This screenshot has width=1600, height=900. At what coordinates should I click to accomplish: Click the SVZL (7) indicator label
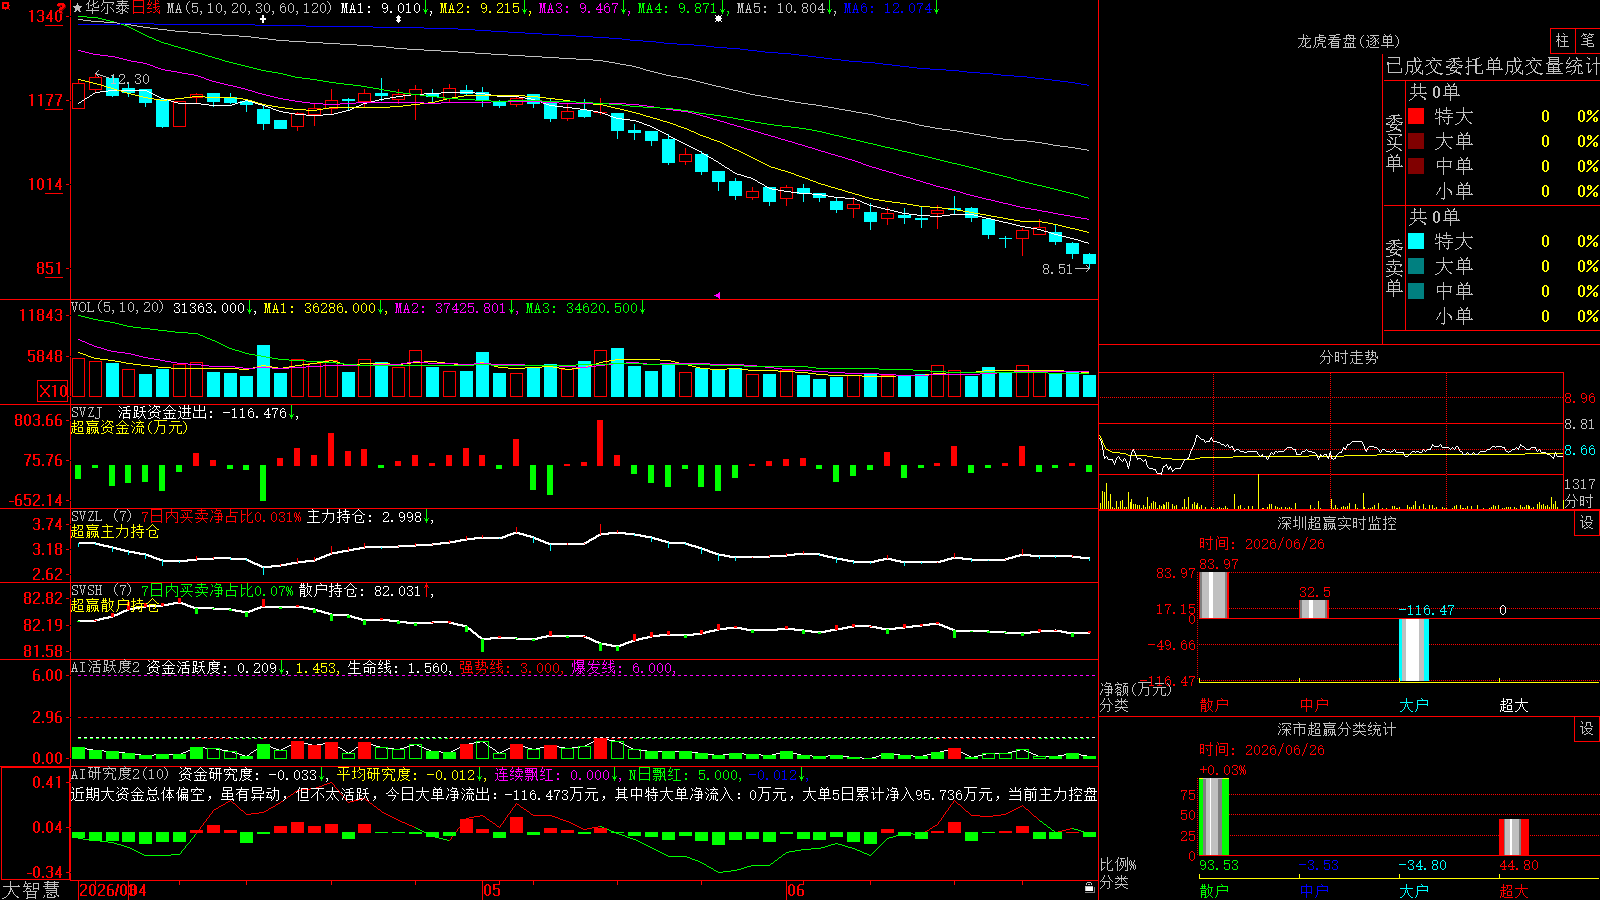tap(101, 516)
